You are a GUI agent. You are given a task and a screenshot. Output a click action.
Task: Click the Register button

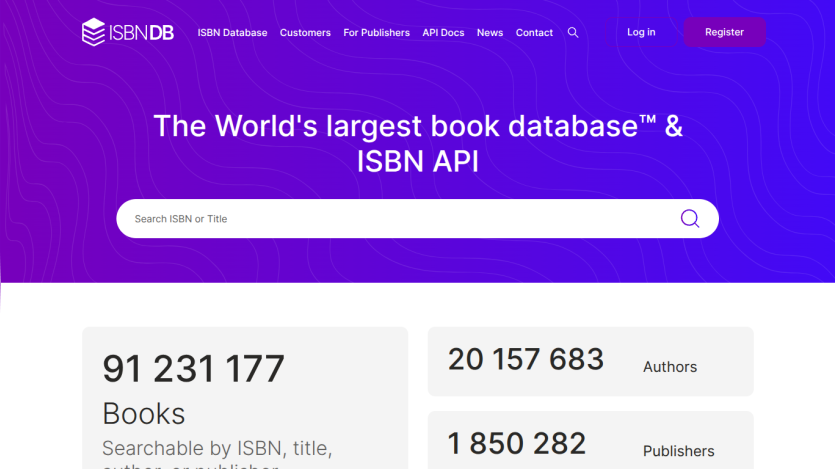[724, 32]
